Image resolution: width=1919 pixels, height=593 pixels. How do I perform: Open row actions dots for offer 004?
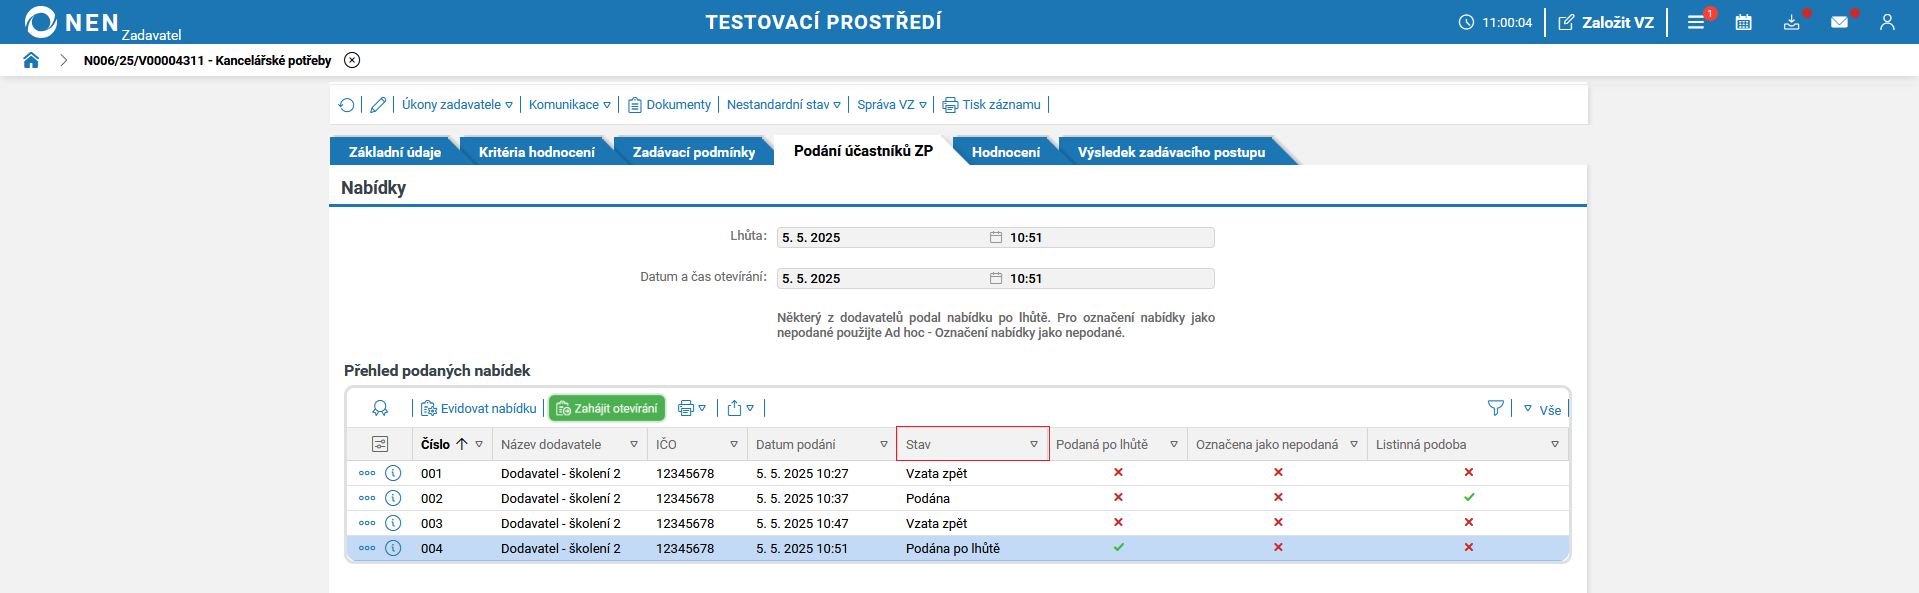point(367,548)
